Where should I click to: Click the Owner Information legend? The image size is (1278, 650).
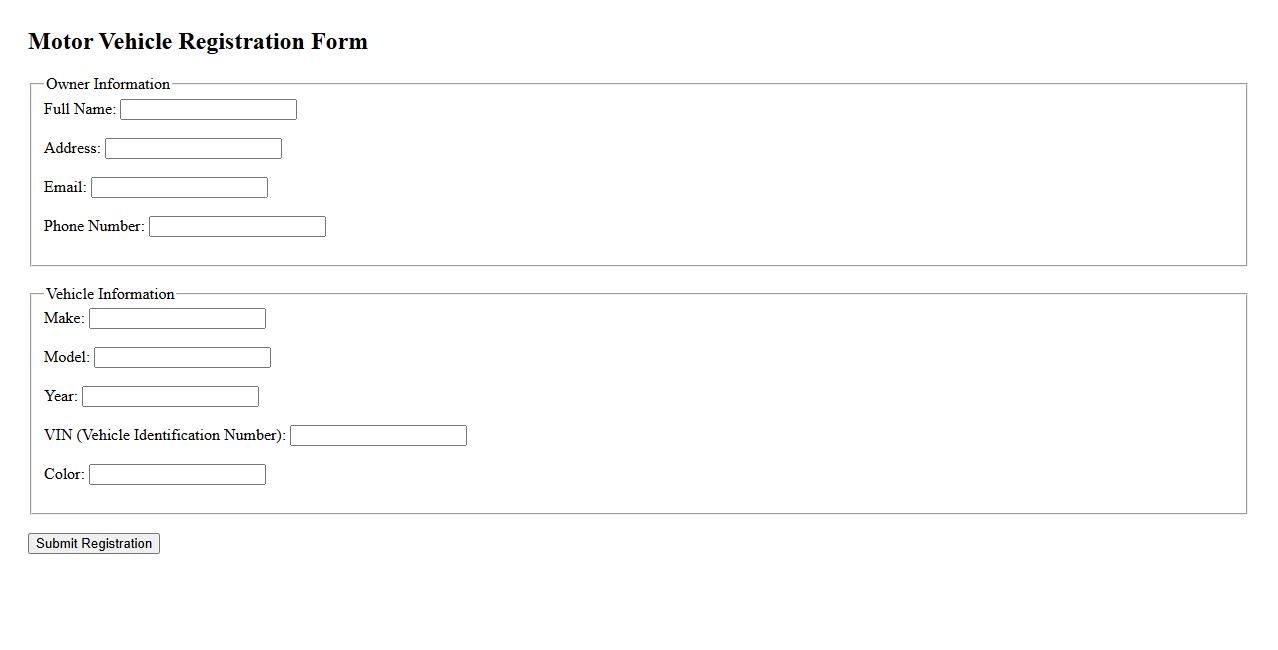(x=108, y=84)
